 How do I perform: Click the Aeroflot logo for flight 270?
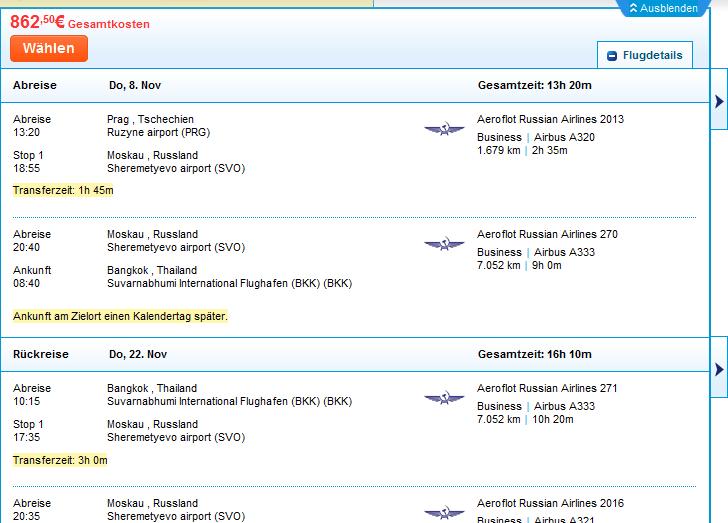[x=444, y=244]
